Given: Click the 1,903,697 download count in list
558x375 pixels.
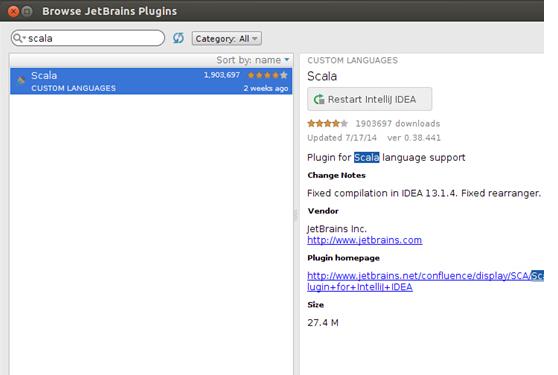Looking at the screenshot, I should [x=222, y=75].
